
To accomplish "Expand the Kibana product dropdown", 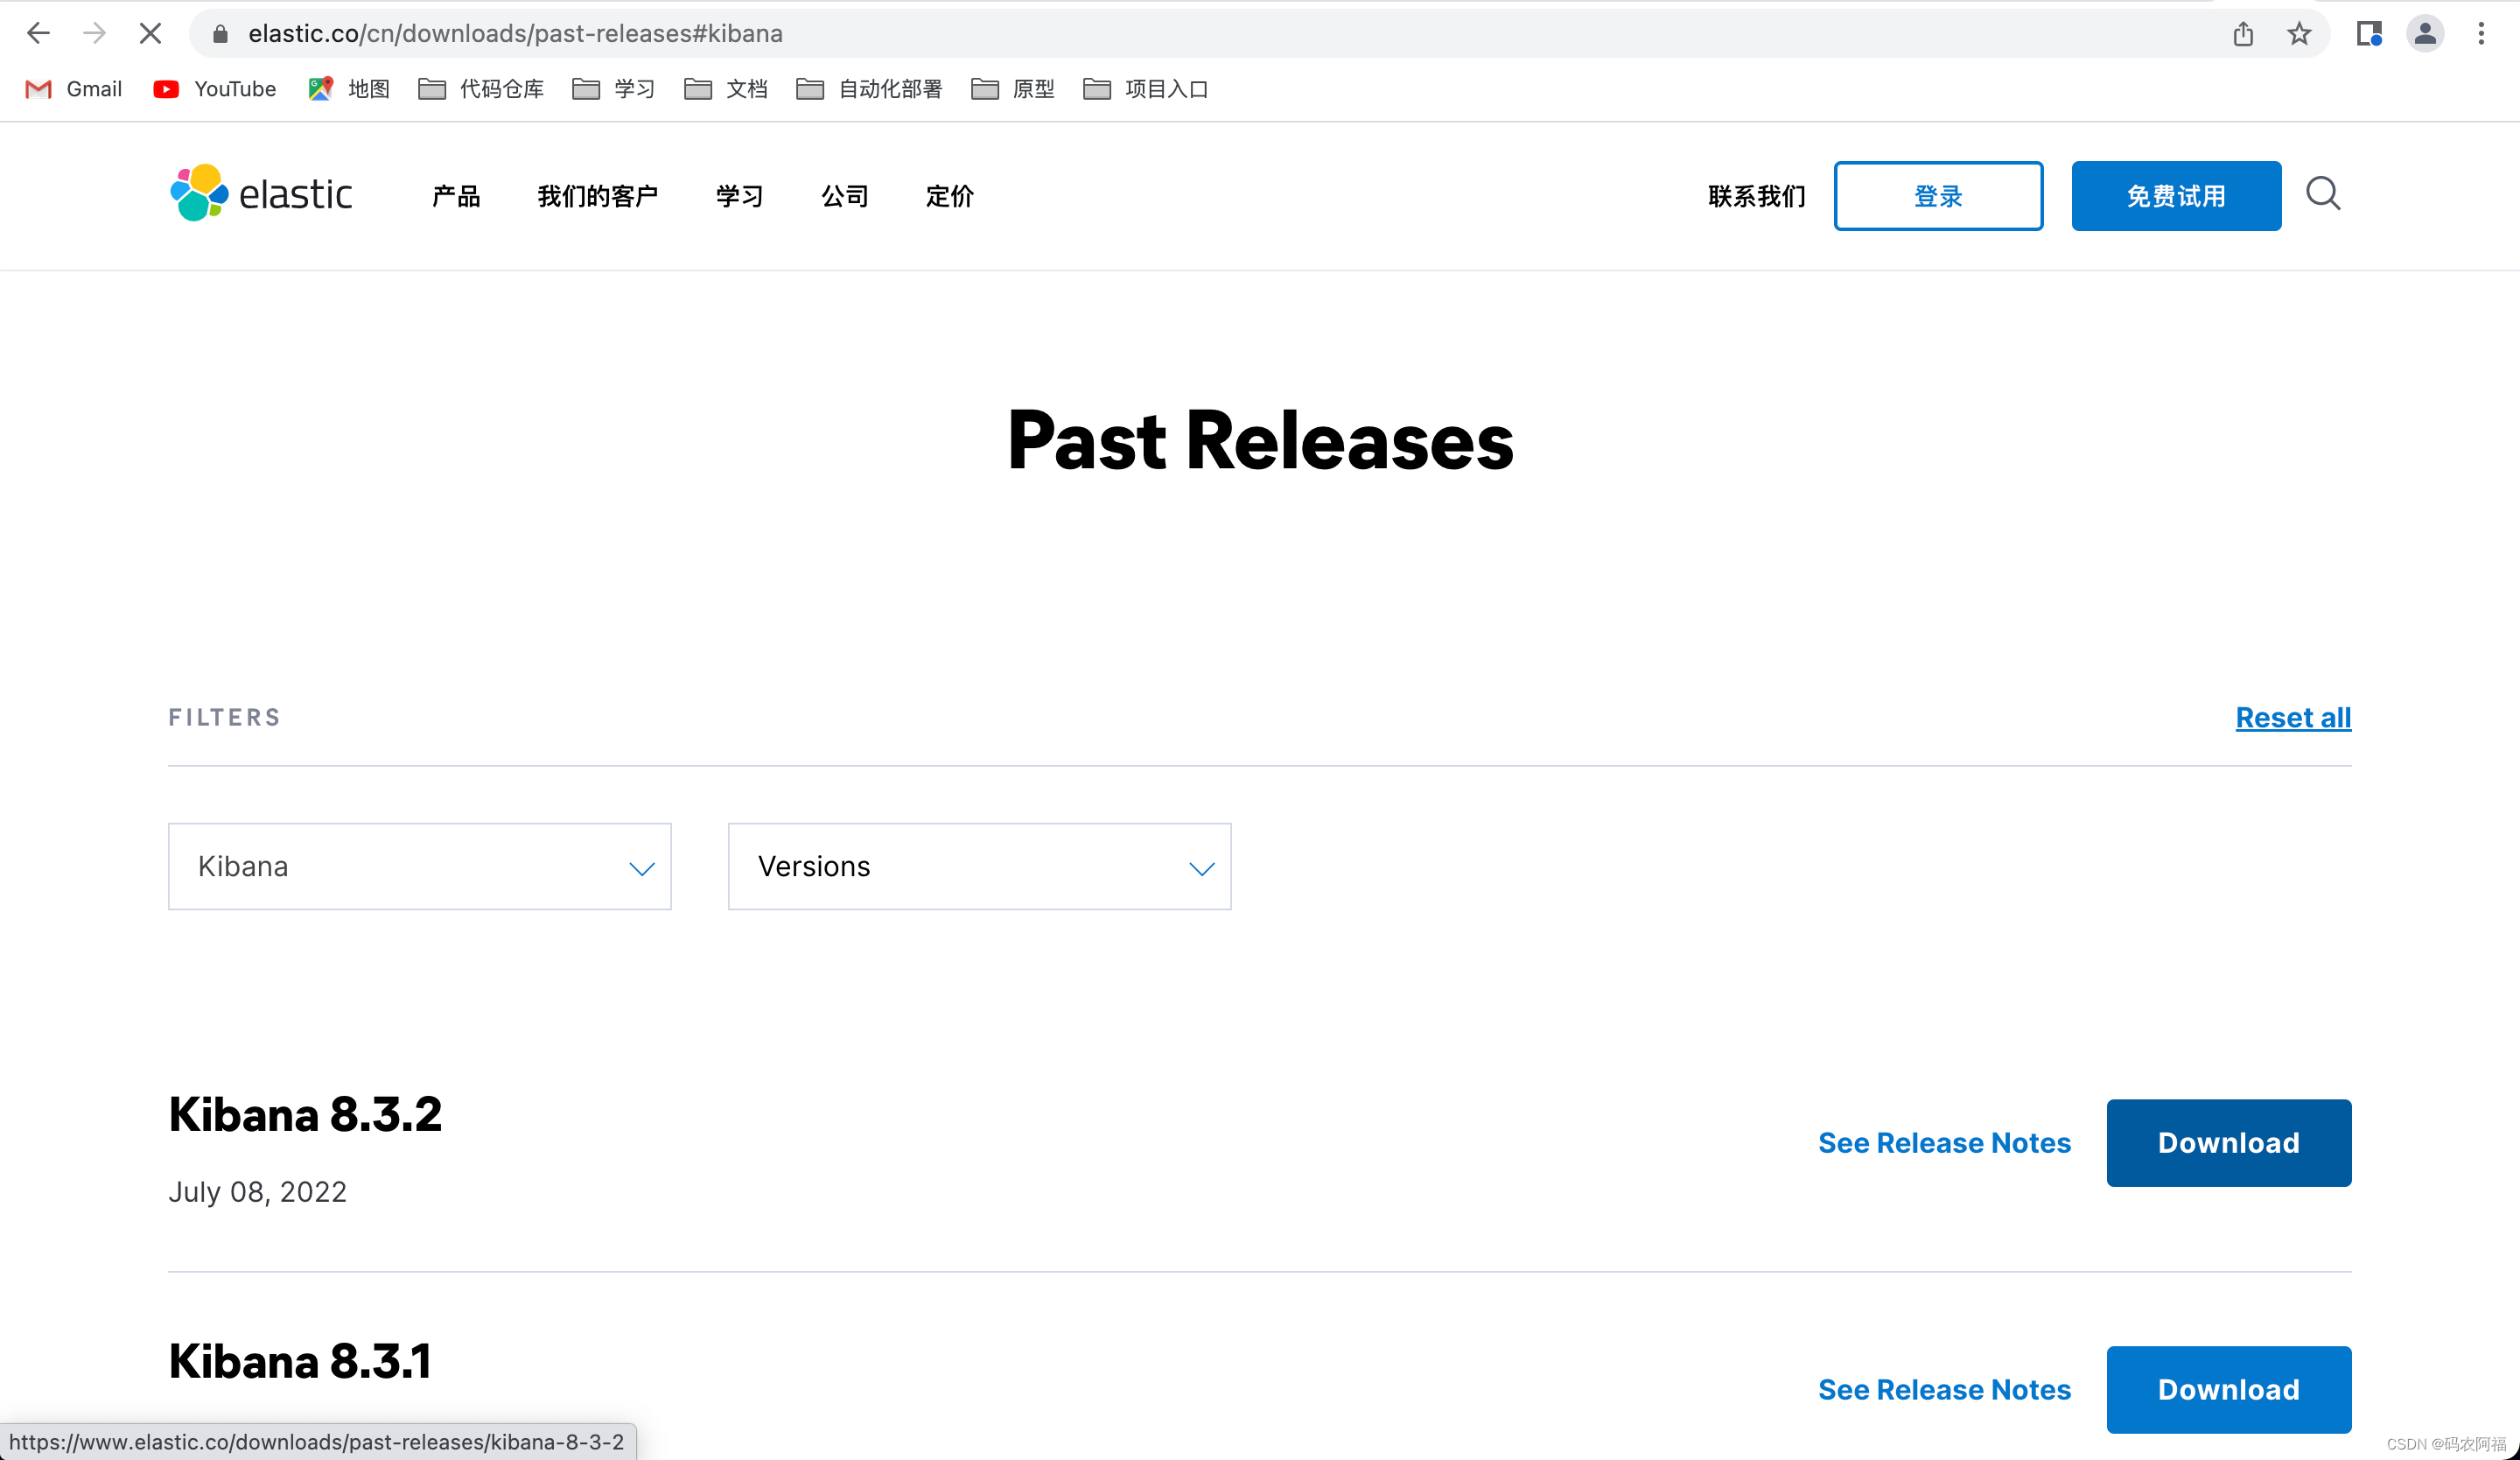I will pos(420,866).
